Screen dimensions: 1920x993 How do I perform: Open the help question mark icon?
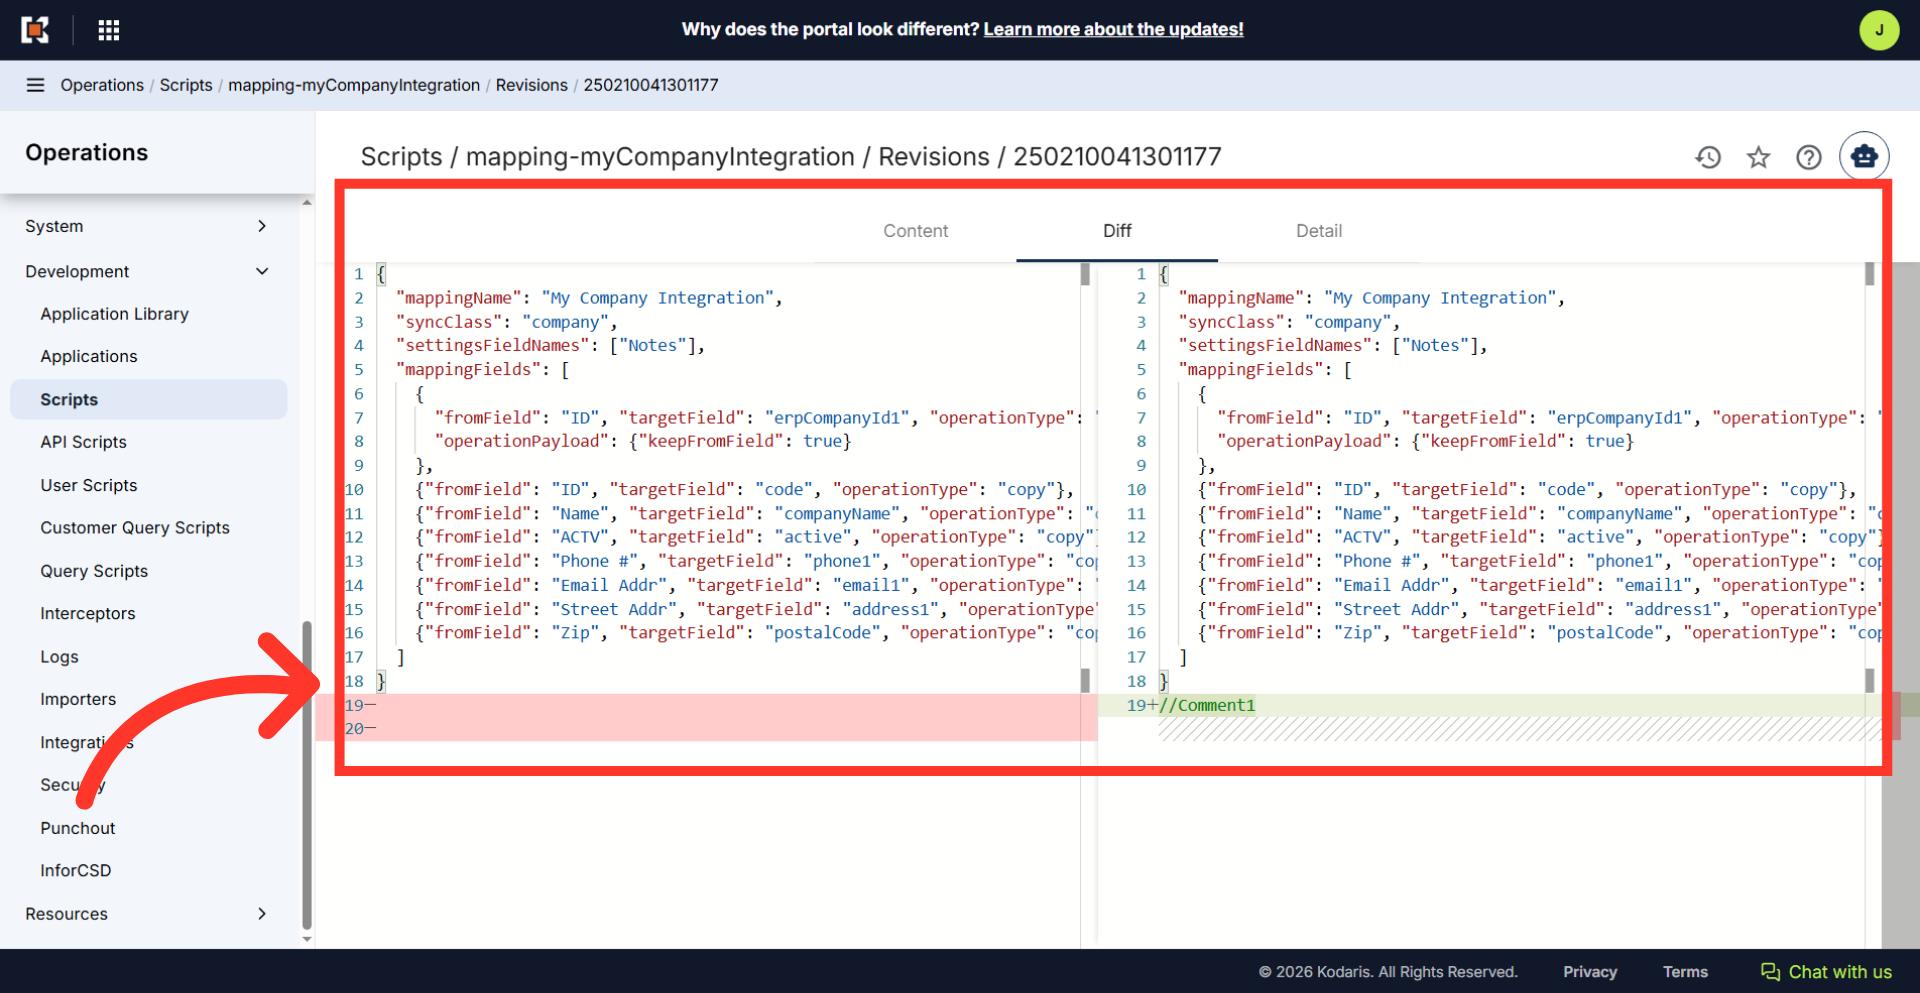click(x=1808, y=157)
